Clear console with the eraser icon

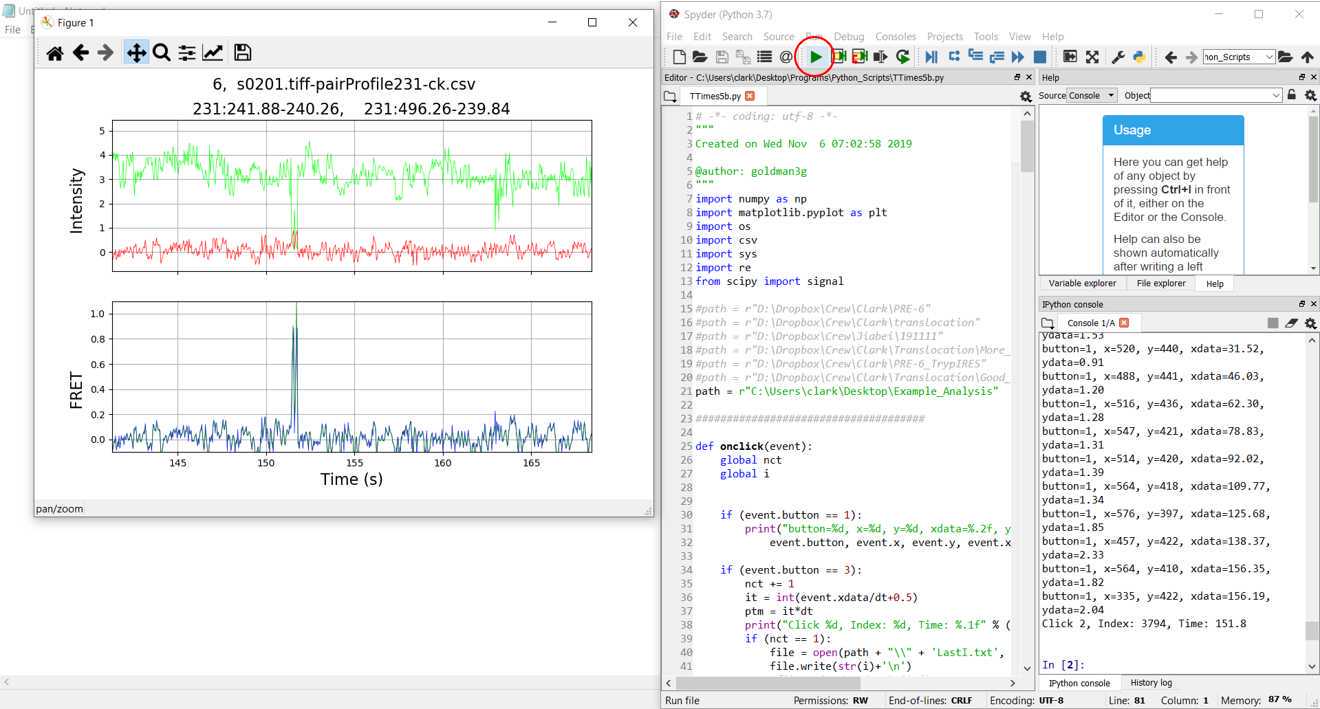click(x=1292, y=323)
